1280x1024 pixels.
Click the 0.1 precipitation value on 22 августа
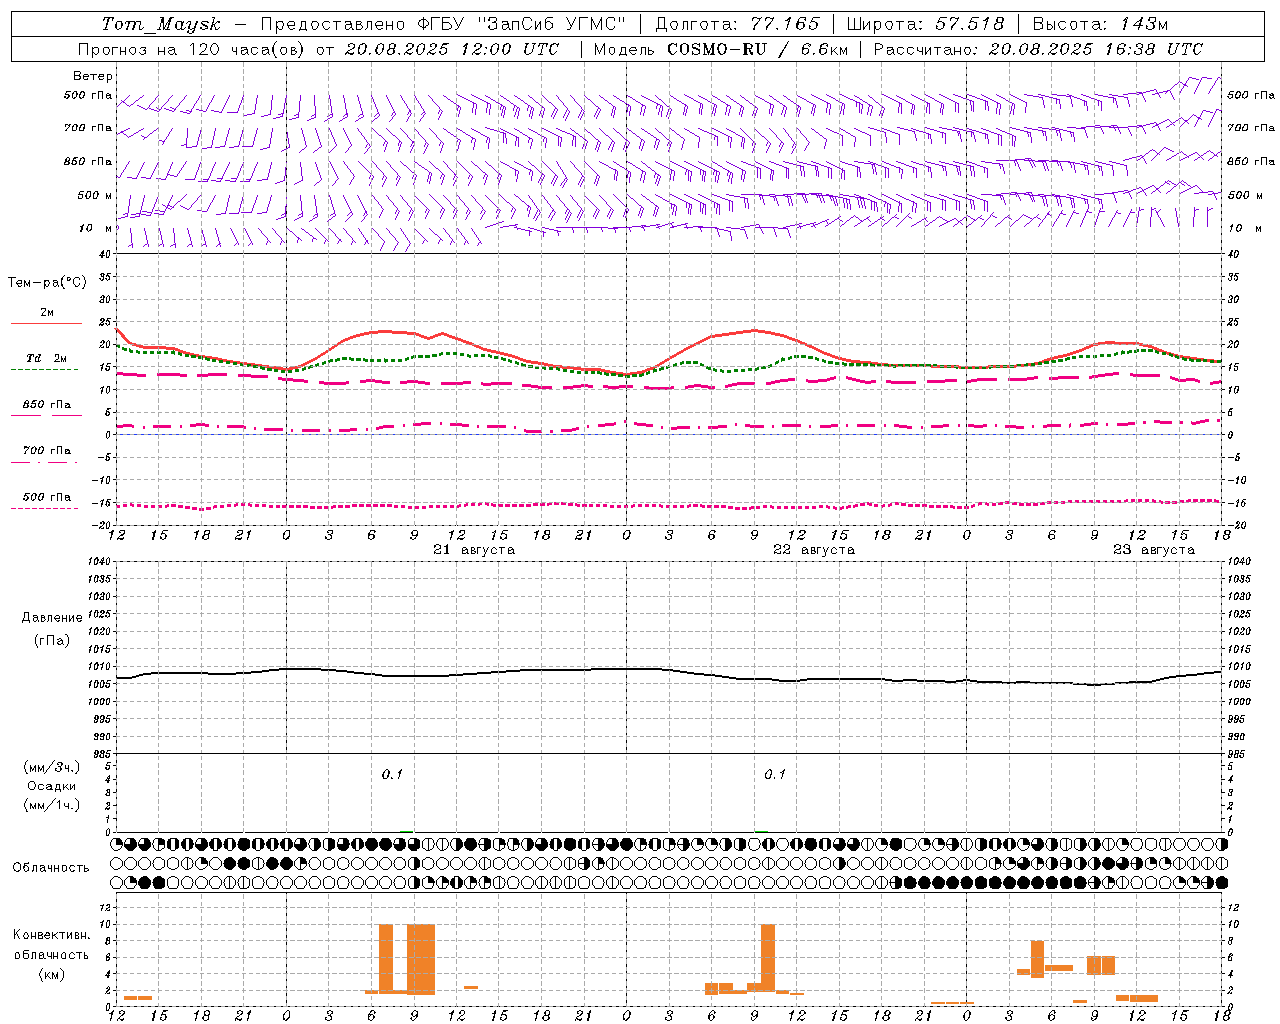tap(775, 774)
